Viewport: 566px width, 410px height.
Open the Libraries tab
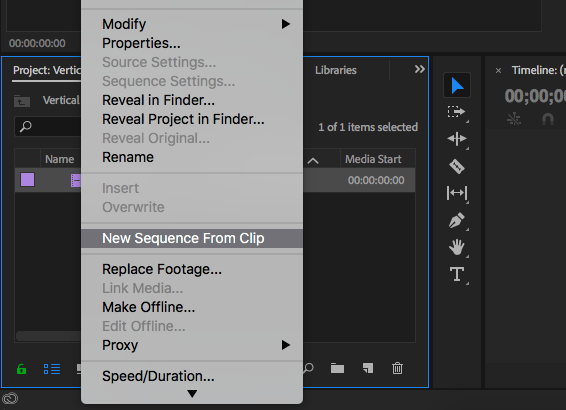click(336, 70)
